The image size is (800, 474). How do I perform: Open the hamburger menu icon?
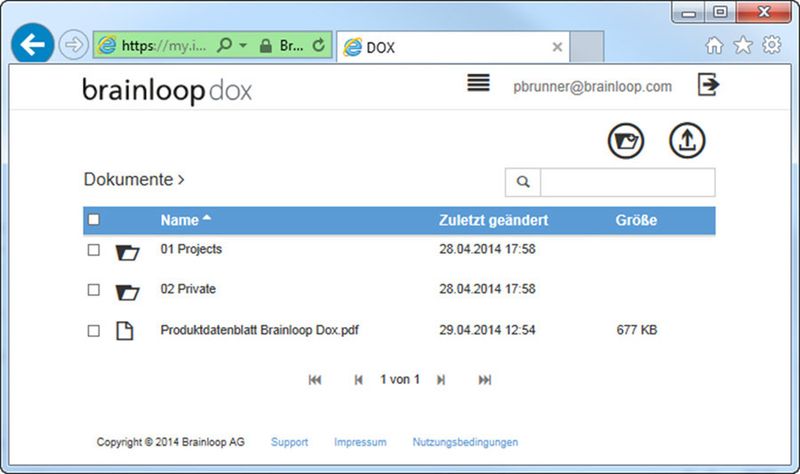click(479, 82)
